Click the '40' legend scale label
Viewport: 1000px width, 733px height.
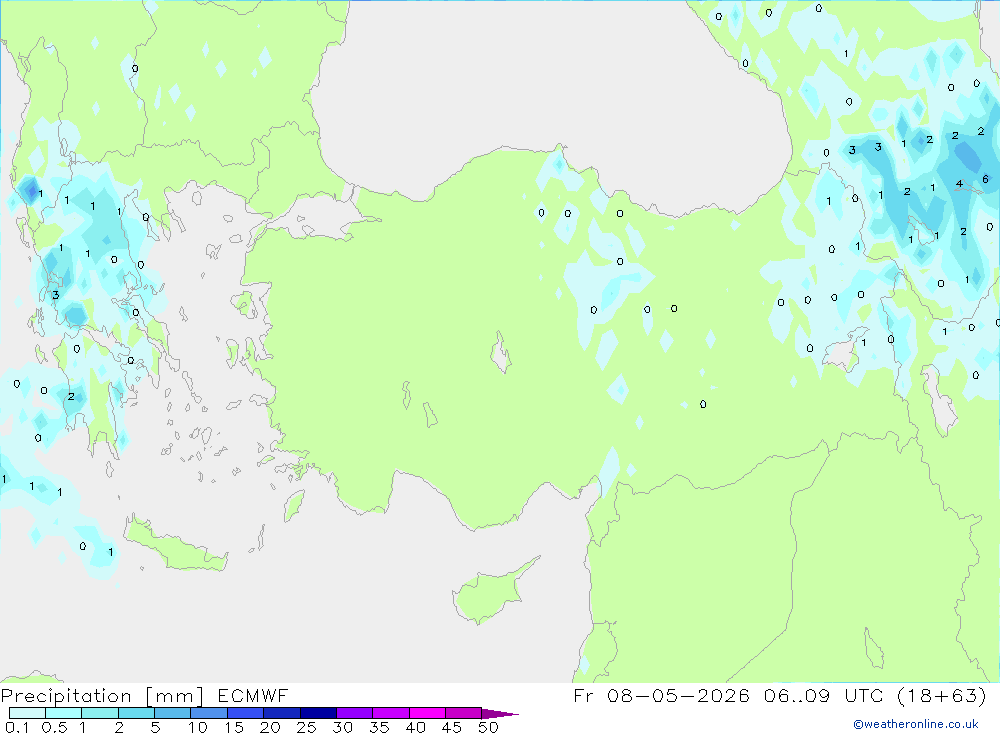(x=415, y=727)
